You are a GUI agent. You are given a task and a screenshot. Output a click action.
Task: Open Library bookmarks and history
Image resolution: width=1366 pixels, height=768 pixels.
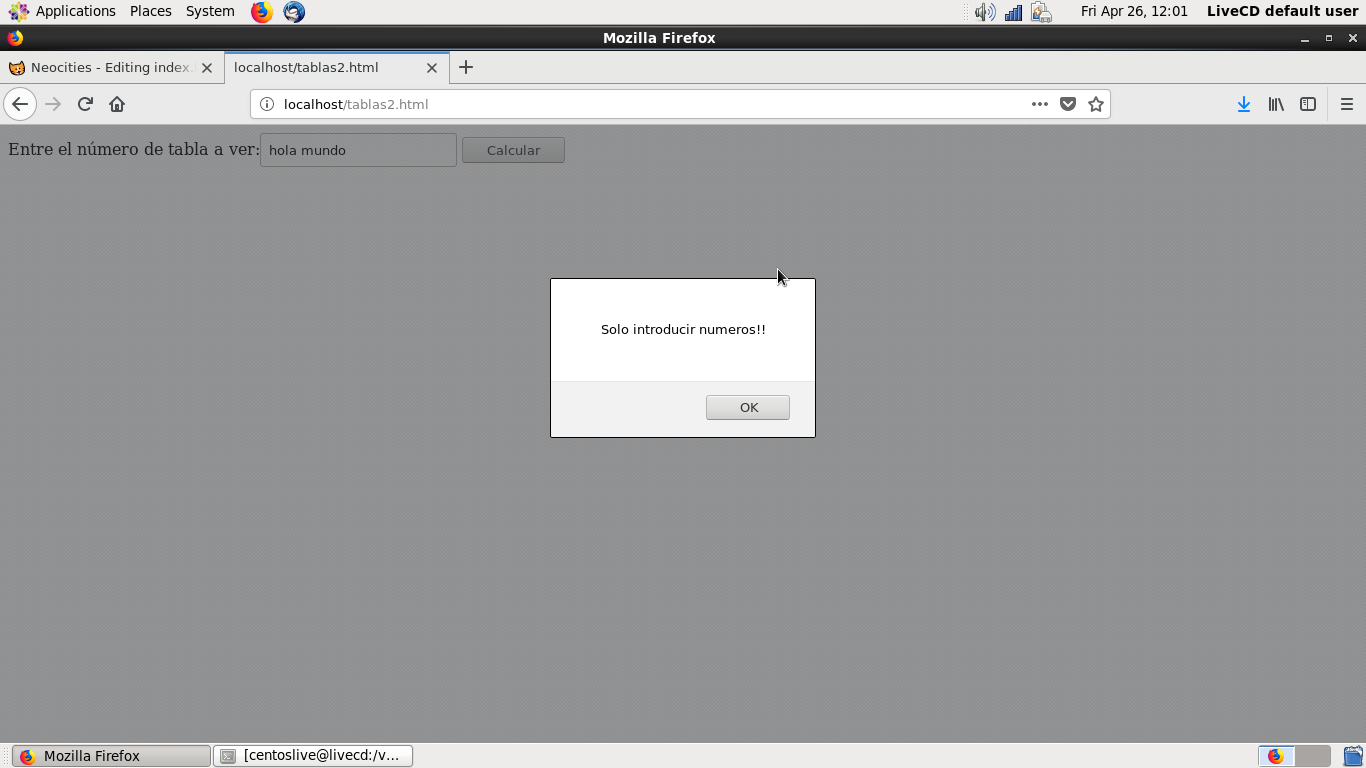1276,104
